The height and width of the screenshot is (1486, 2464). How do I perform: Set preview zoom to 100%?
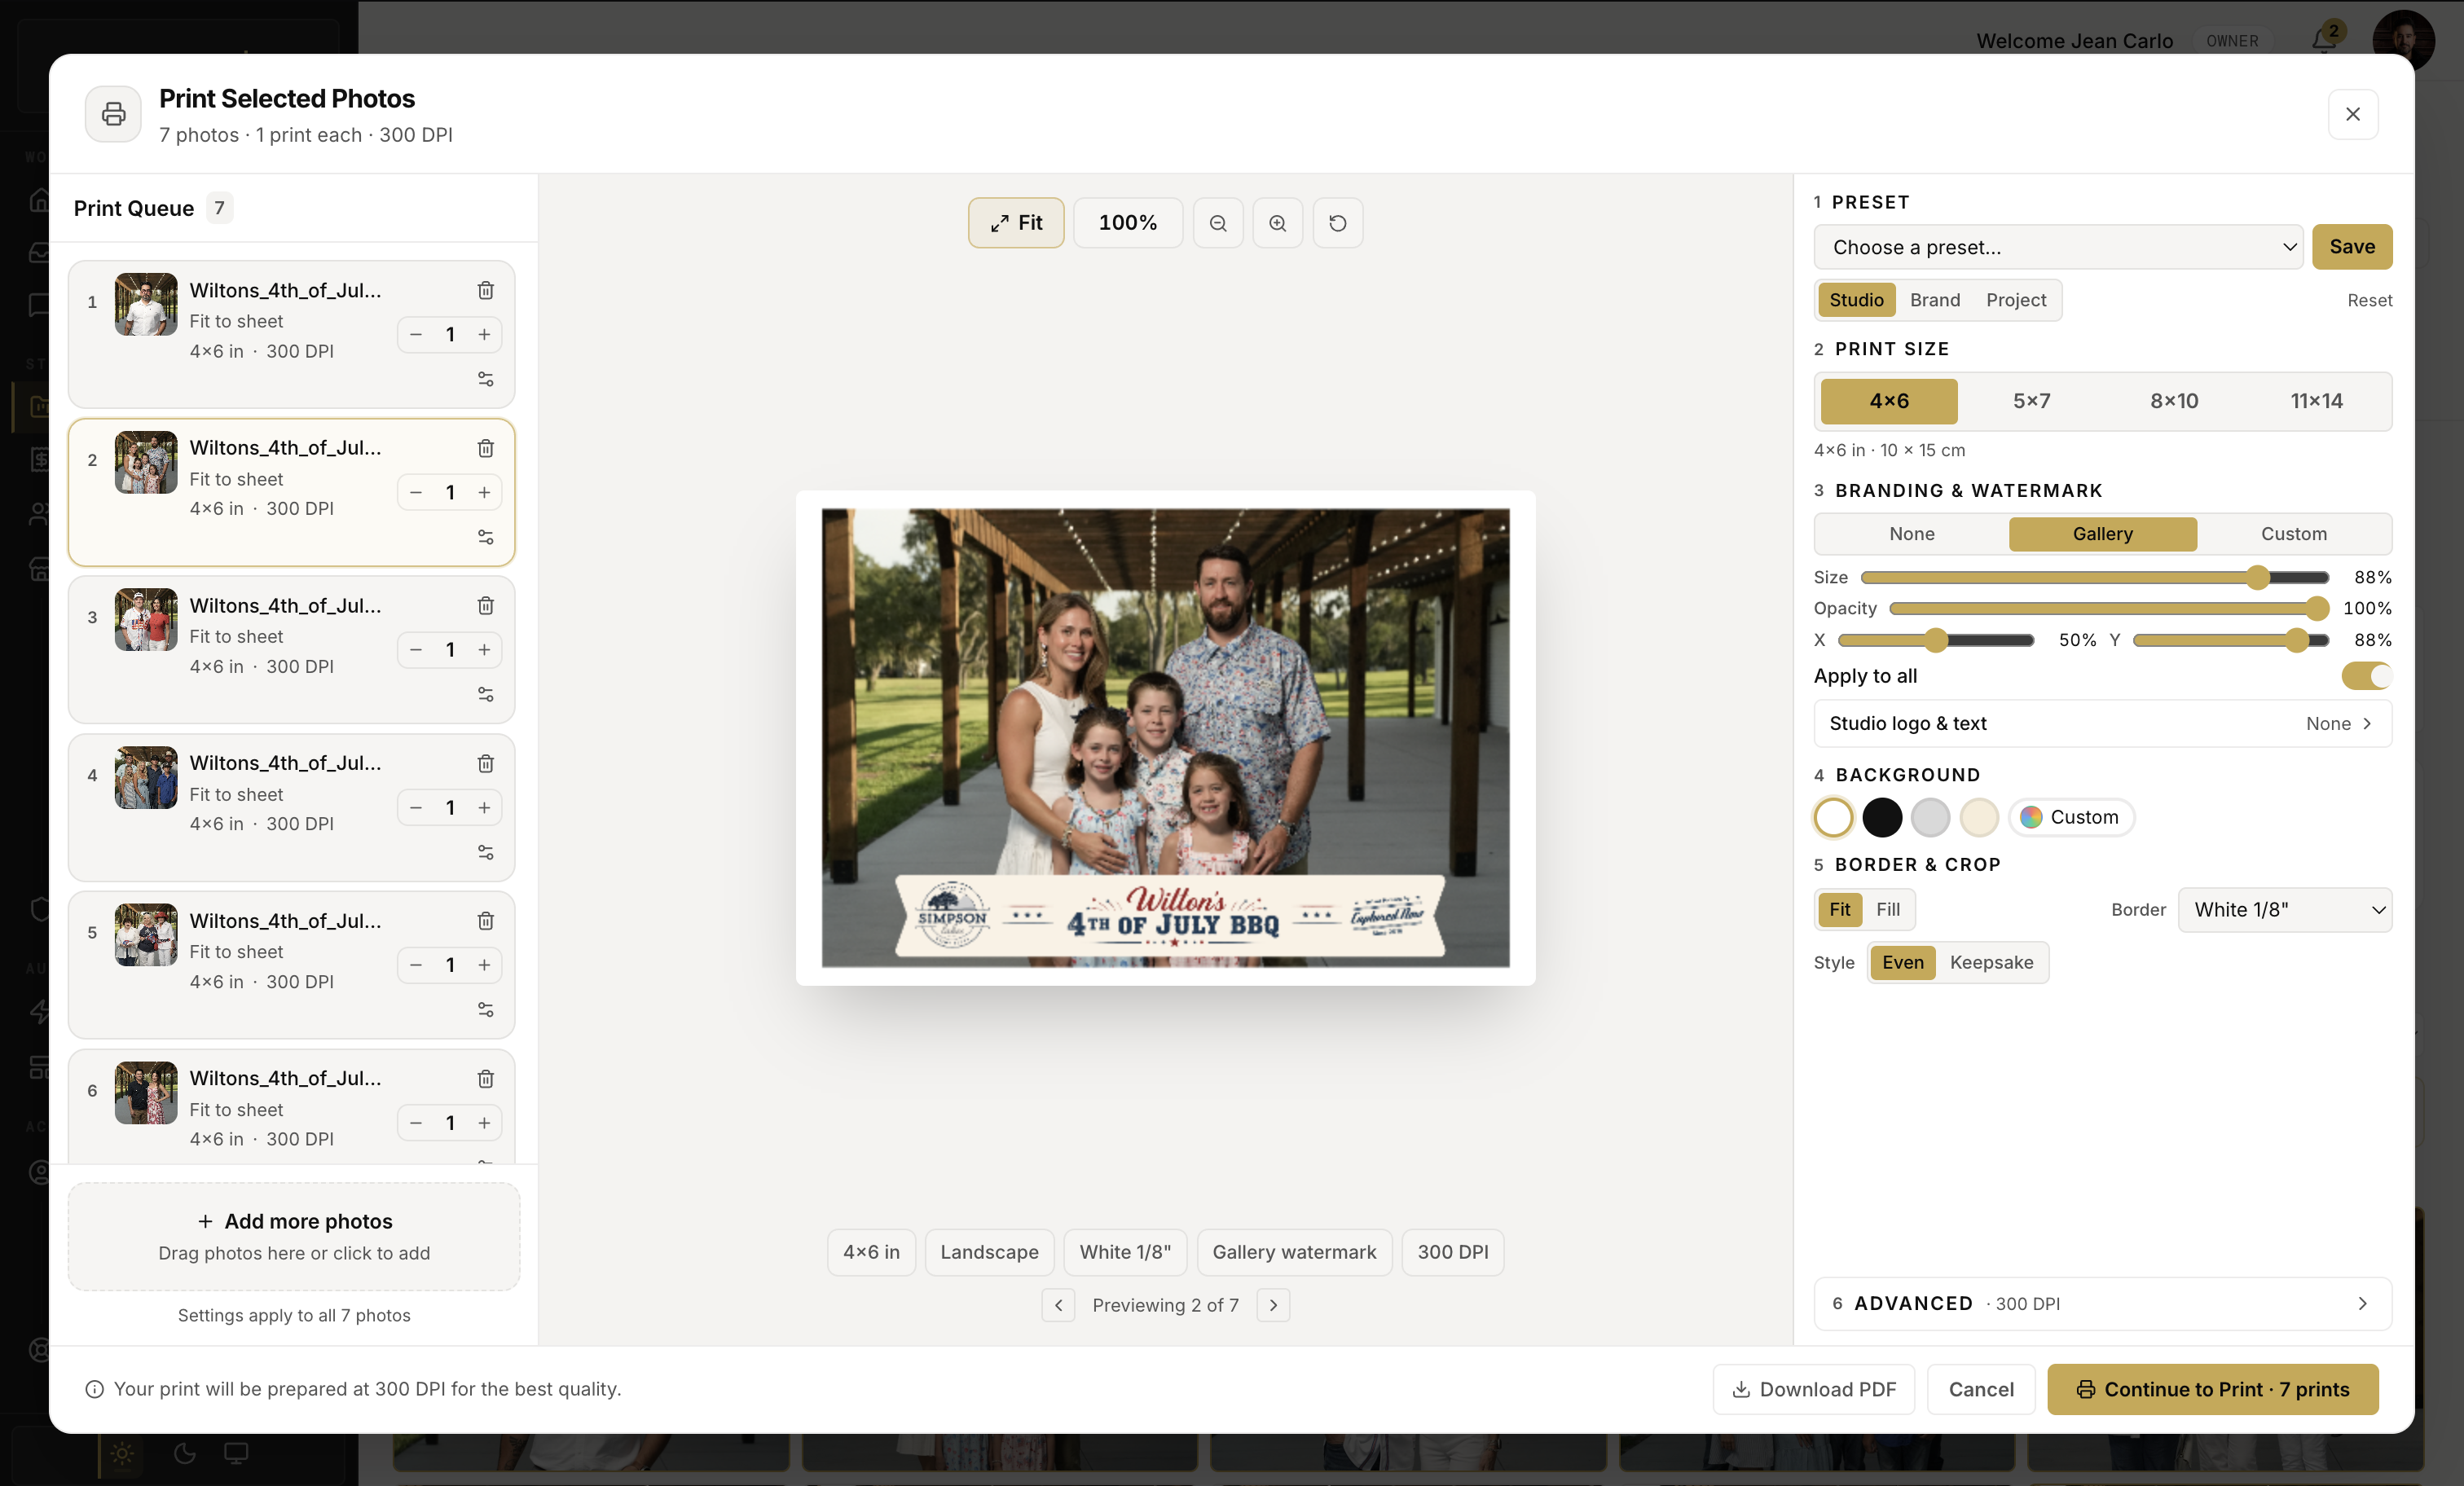coord(1128,223)
